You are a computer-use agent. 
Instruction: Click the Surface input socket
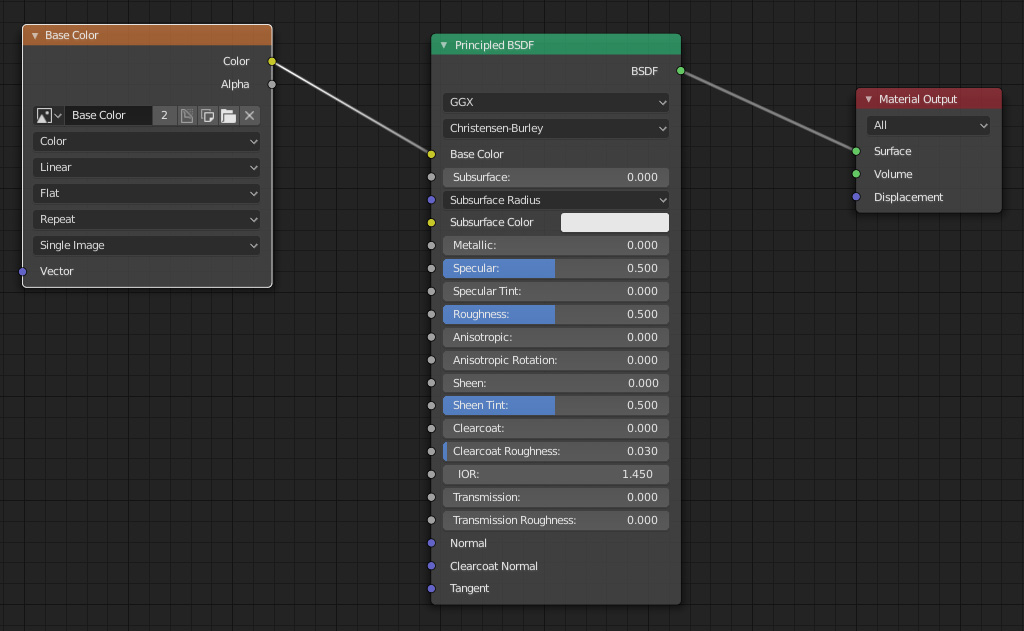tap(856, 151)
